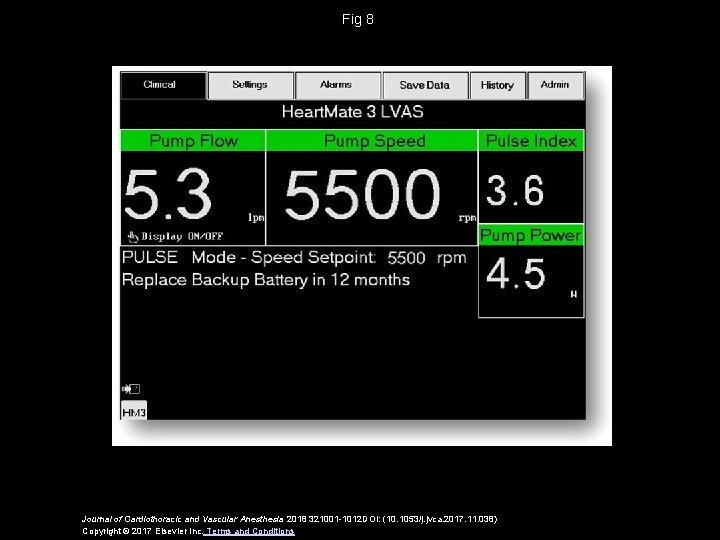Go to the History tab
Viewport: 720px width, 540px height.
497,85
